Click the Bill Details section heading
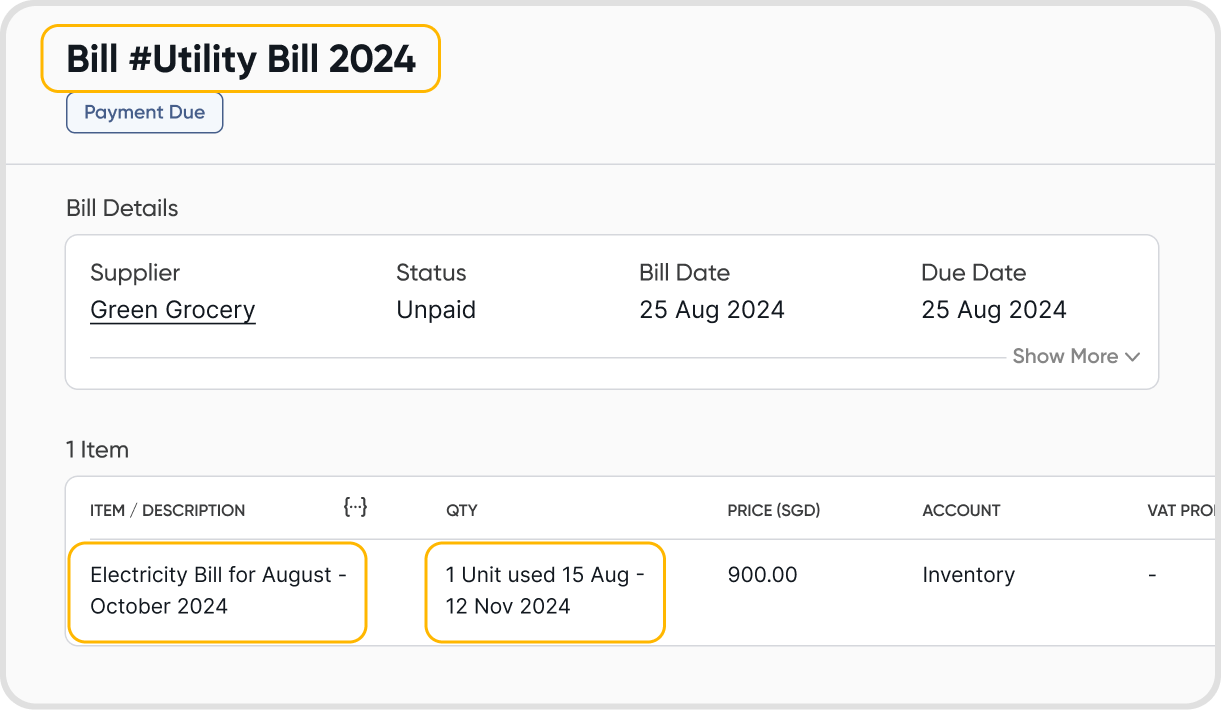Screen dimensions: 1221x710 click(122, 208)
